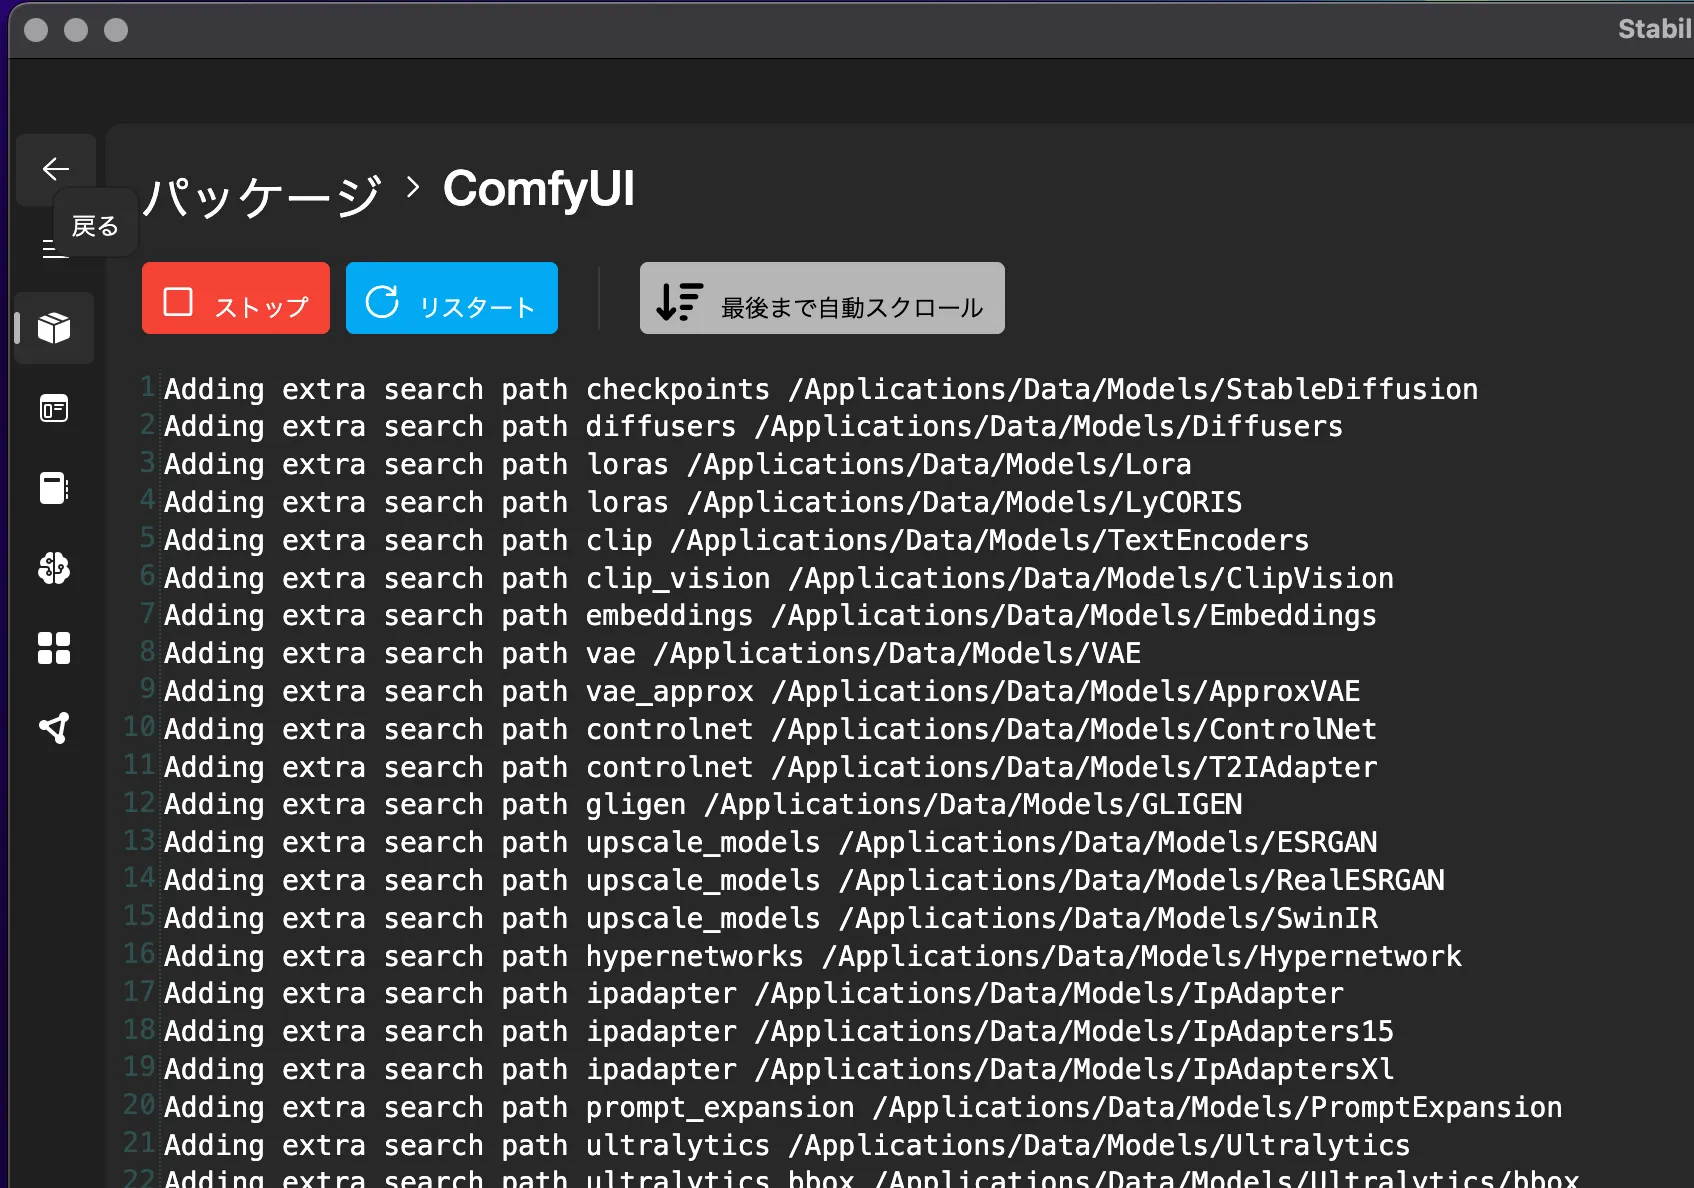The image size is (1694, 1188).
Task: Toggle auto-scroll to end
Action: (x=822, y=298)
